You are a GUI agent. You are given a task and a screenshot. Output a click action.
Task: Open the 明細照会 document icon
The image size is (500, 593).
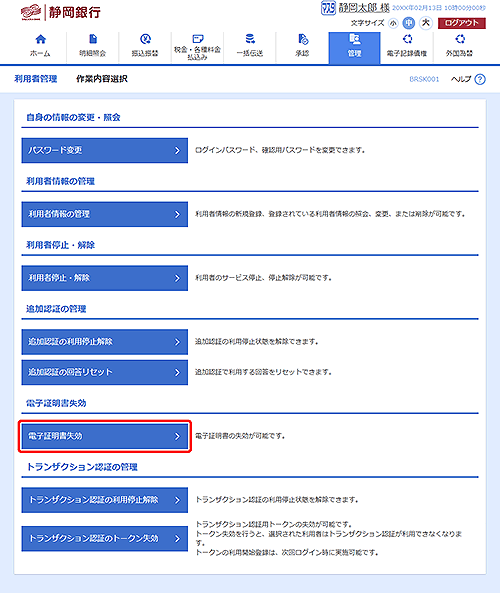pyautogui.click(x=93, y=39)
